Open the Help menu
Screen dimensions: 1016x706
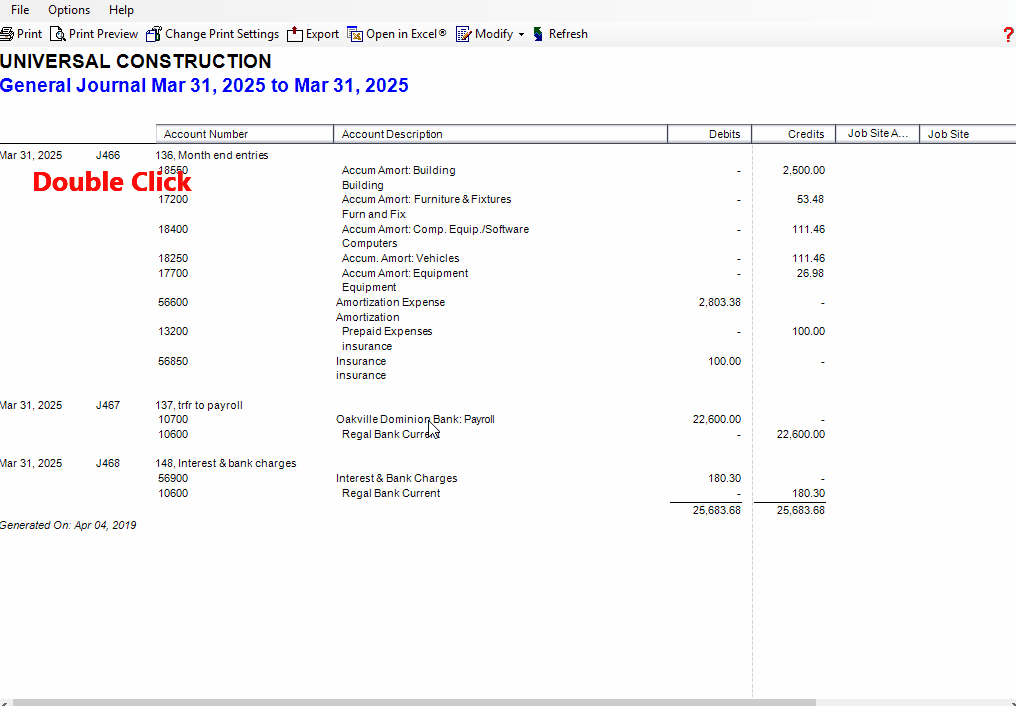121,10
